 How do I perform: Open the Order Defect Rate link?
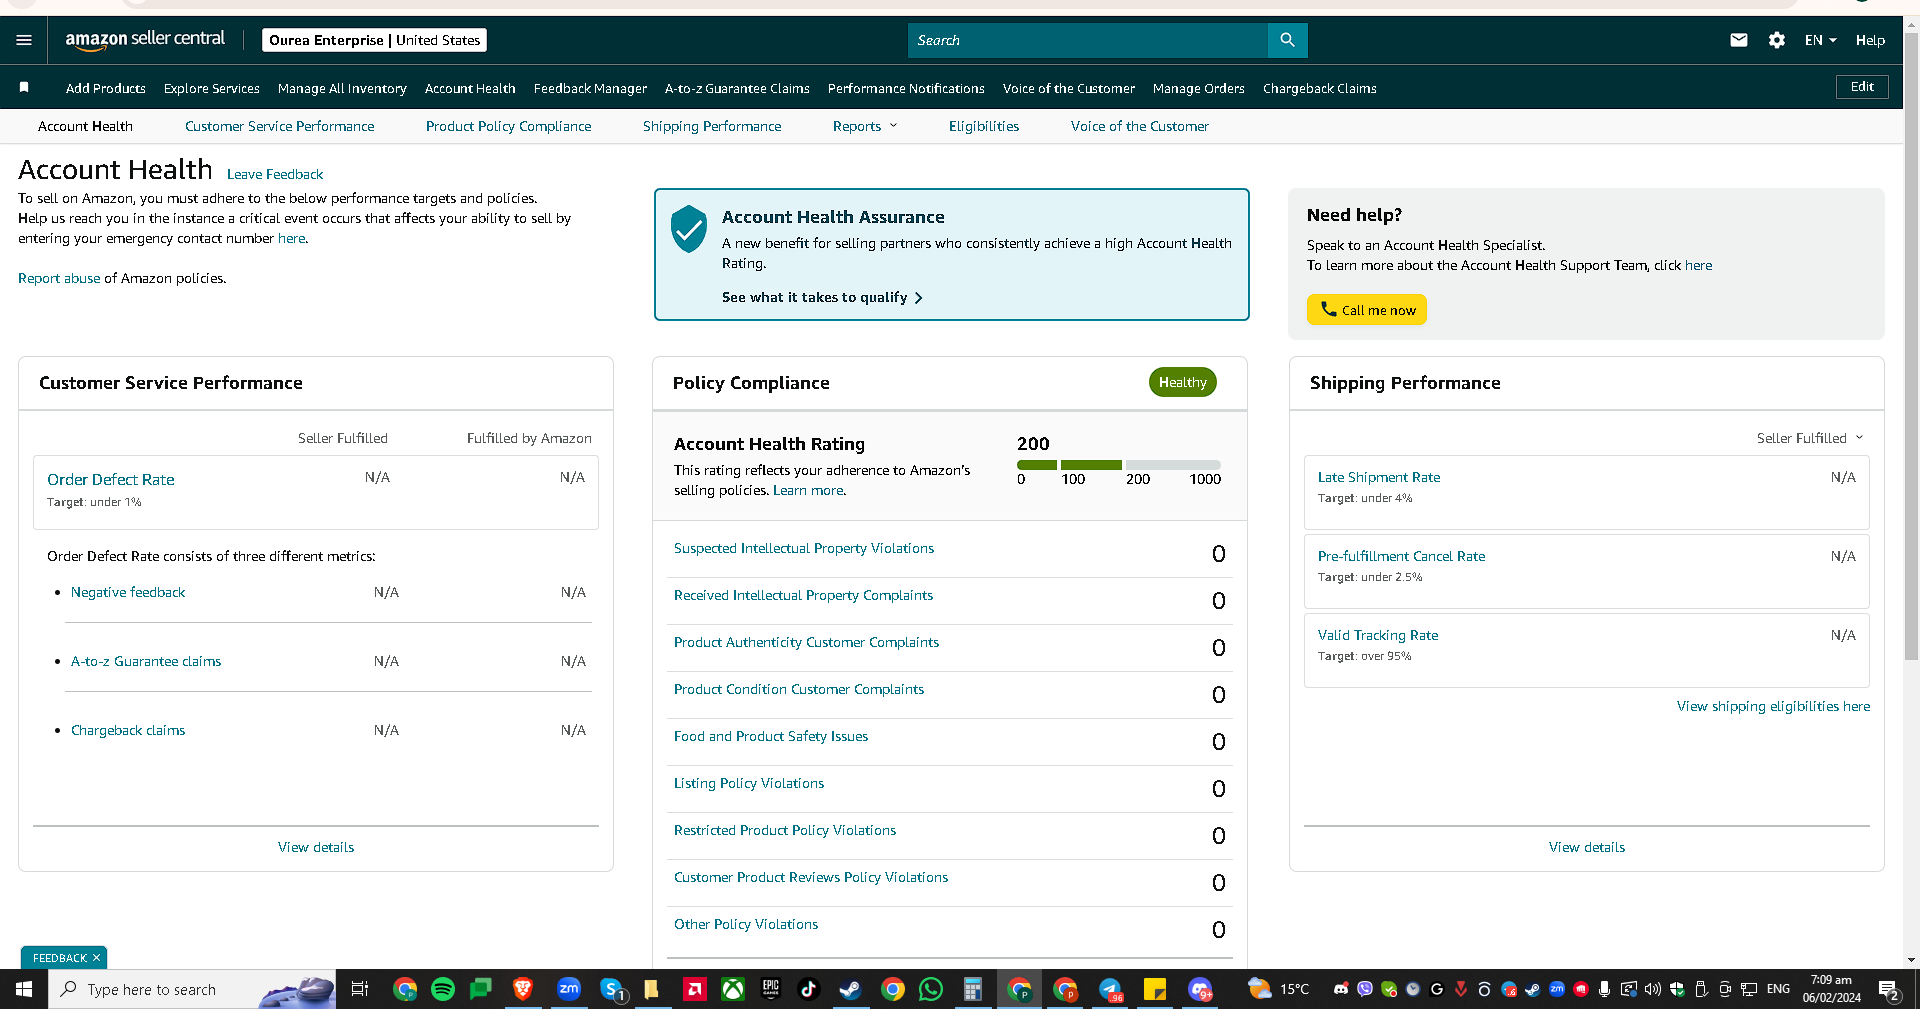(x=111, y=480)
